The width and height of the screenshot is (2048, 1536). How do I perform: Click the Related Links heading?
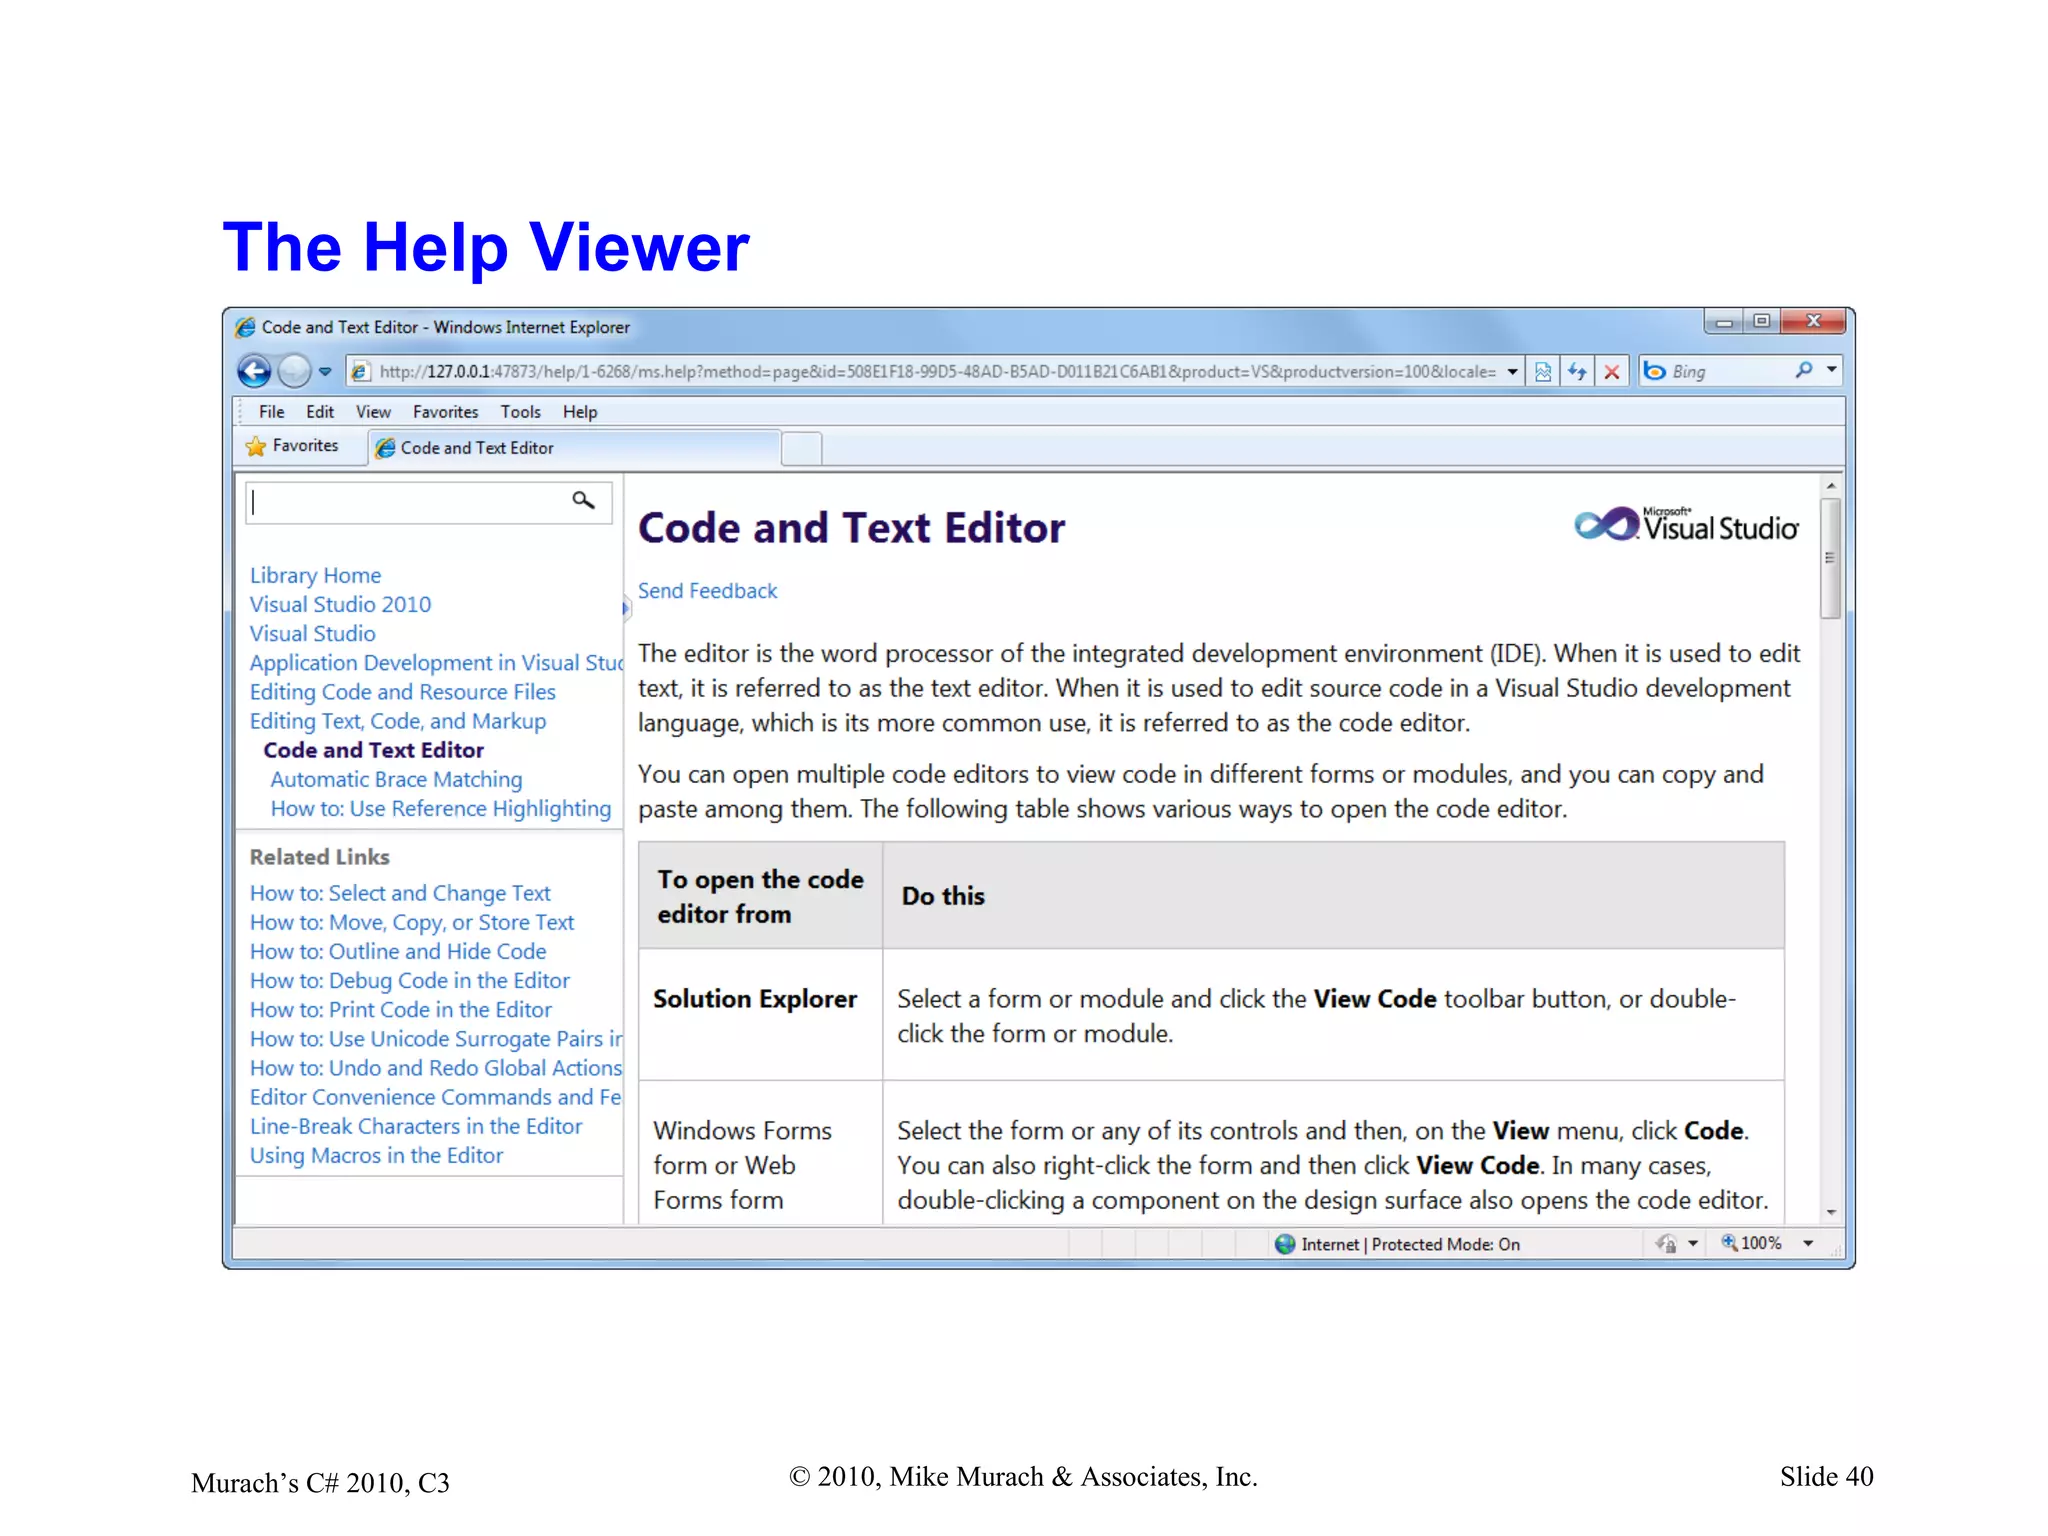pos(319,857)
